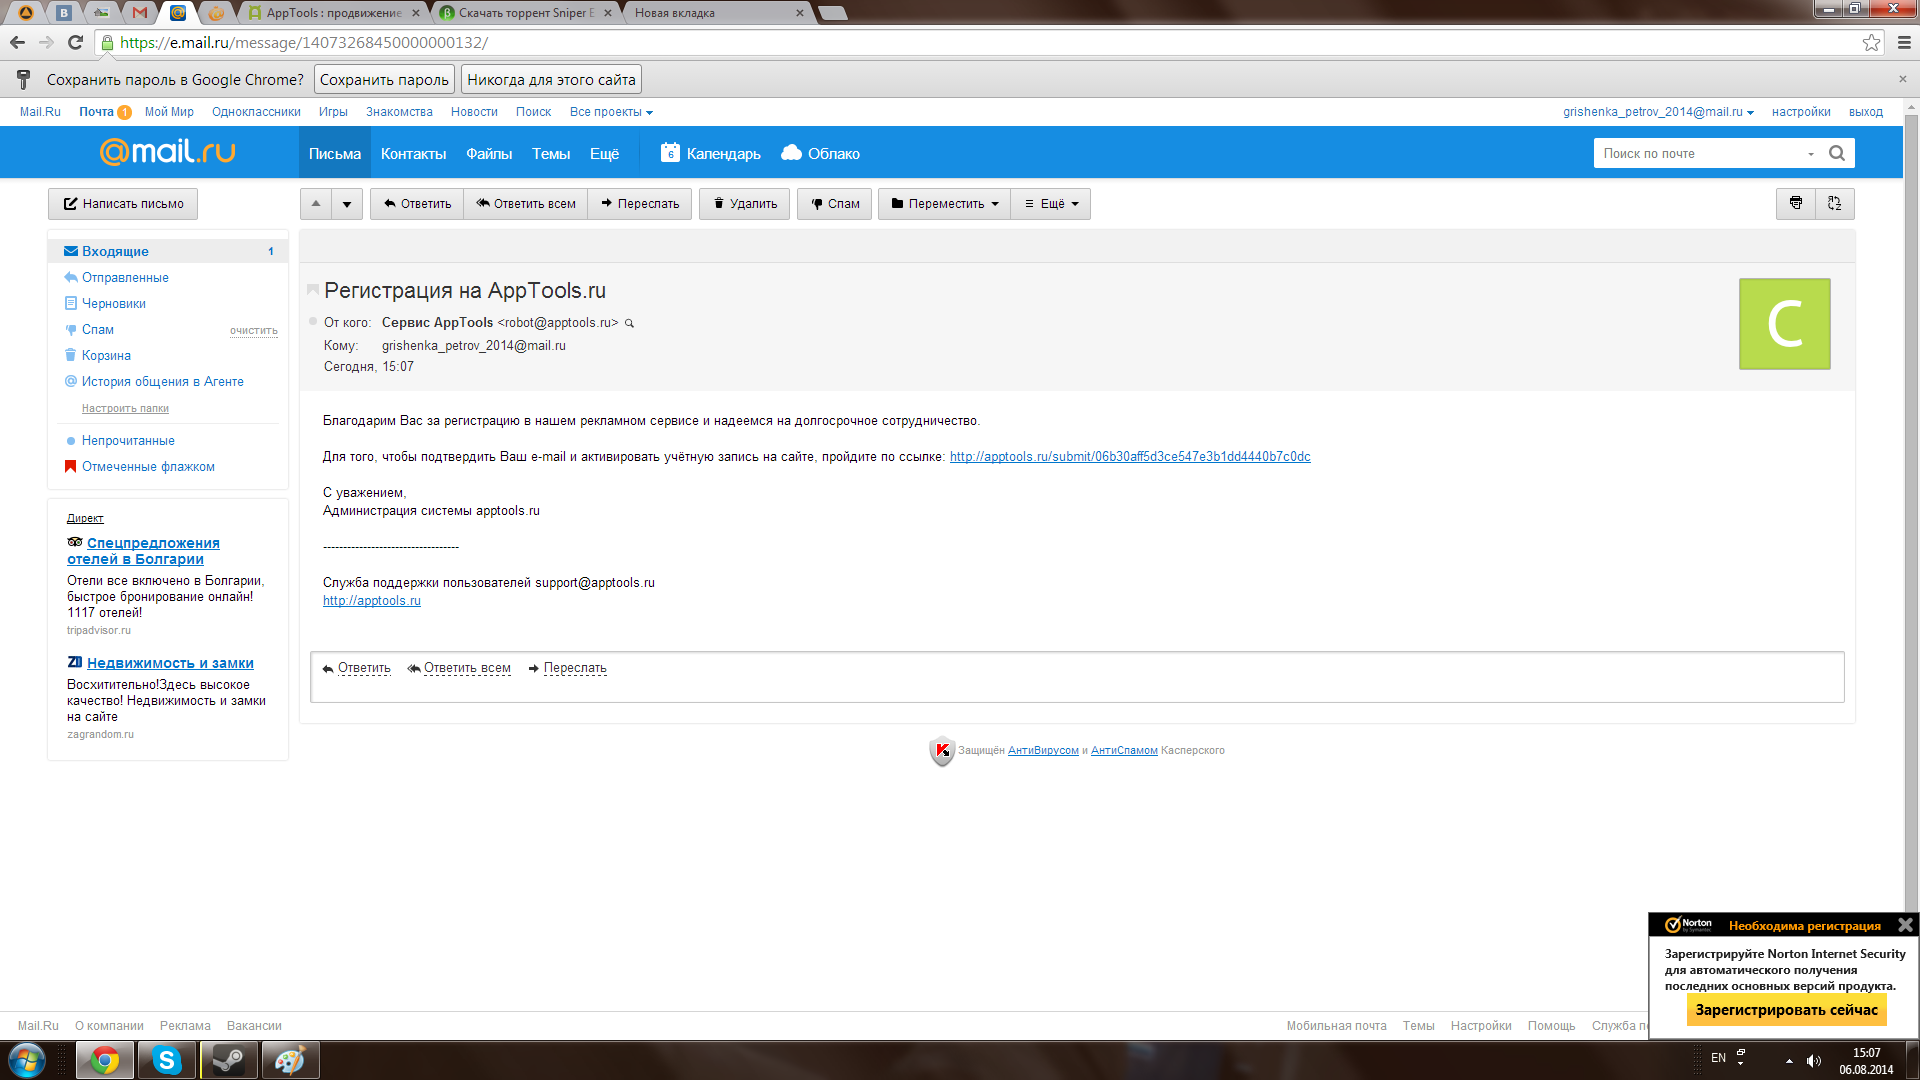Image resolution: width=1920 pixels, height=1080 pixels.
Task: Click Ответить below the message body
Action: coord(364,668)
